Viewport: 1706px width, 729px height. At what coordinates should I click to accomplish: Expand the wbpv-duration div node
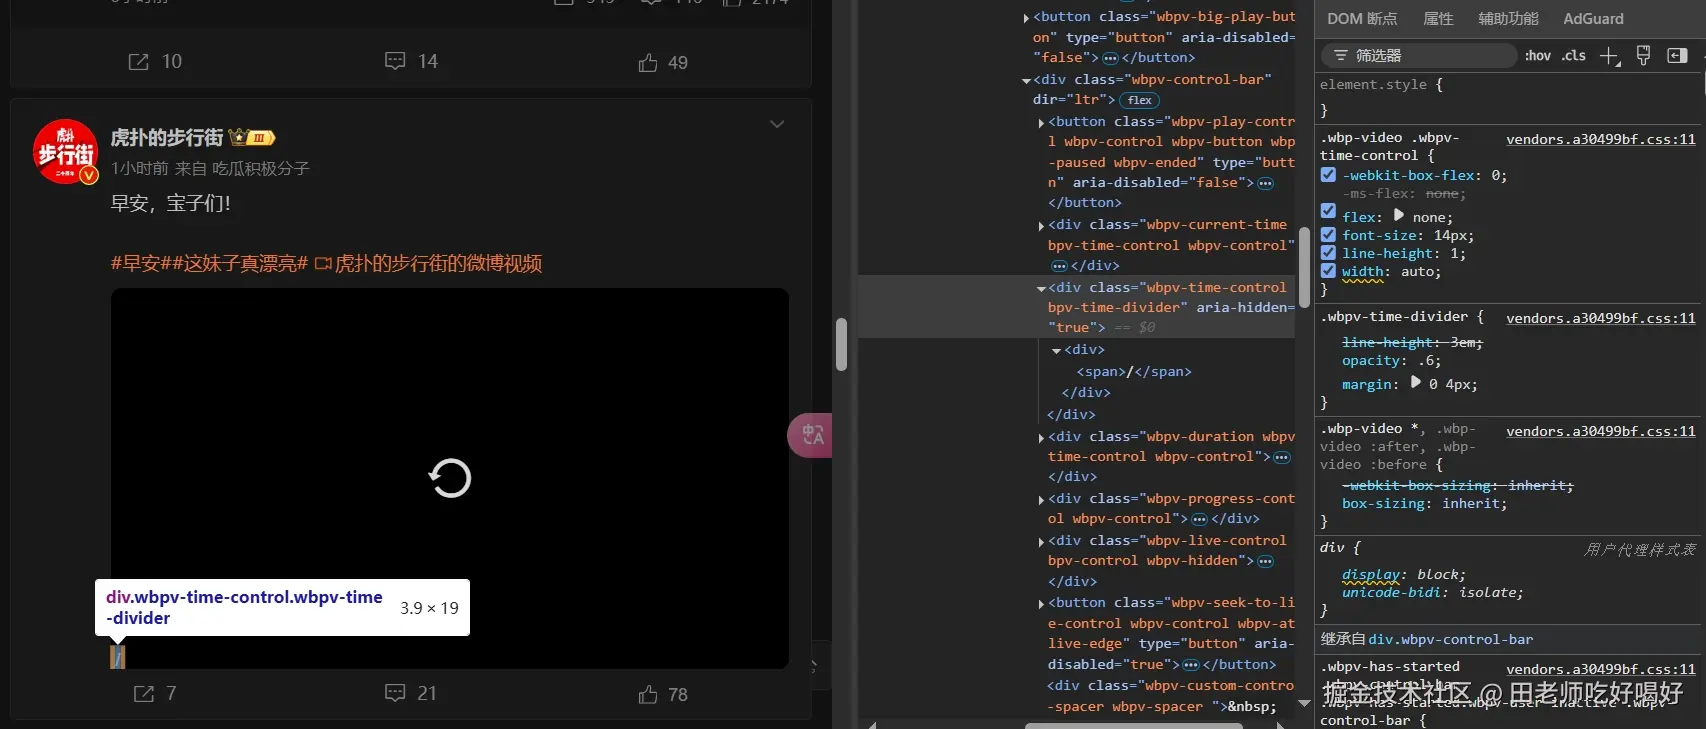pyautogui.click(x=1042, y=437)
